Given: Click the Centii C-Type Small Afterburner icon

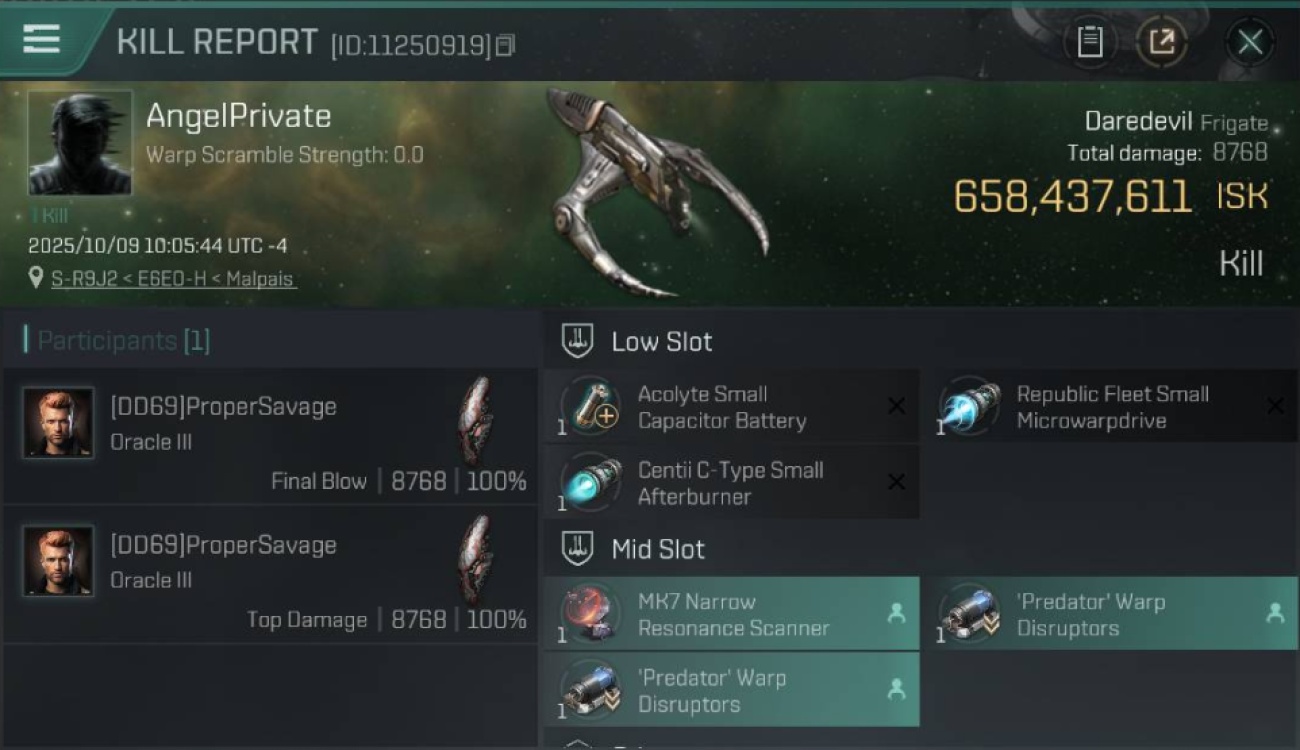Looking at the screenshot, I should pyautogui.click(x=590, y=482).
